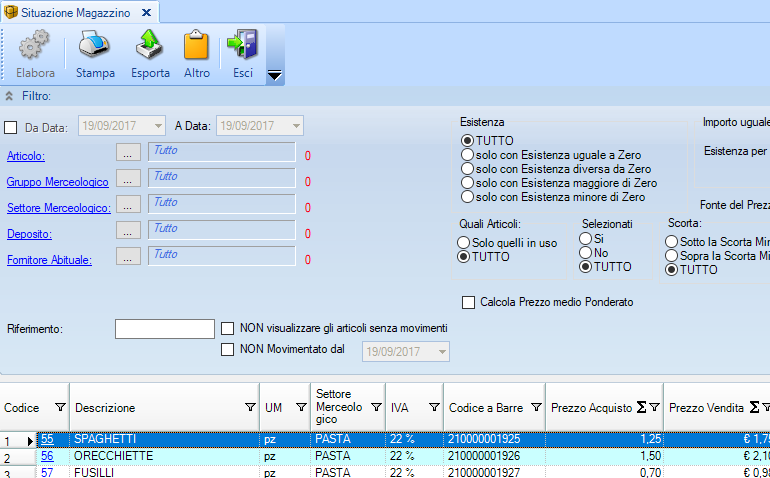Open the Altro clipboard tool
Image resolution: width=770 pixels, height=478 pixels.
(x=197, y=47)
